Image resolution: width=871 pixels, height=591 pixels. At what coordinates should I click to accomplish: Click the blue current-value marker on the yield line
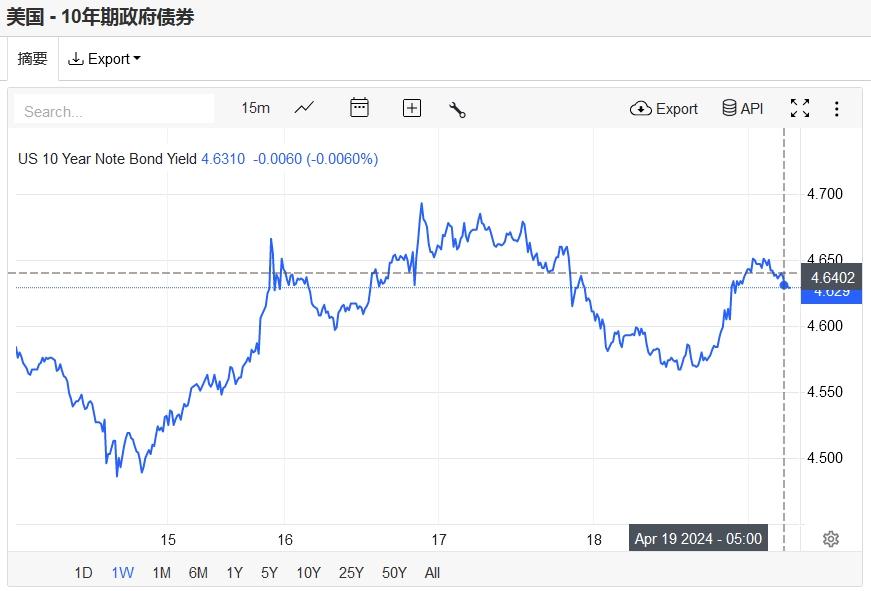(785, 285)
